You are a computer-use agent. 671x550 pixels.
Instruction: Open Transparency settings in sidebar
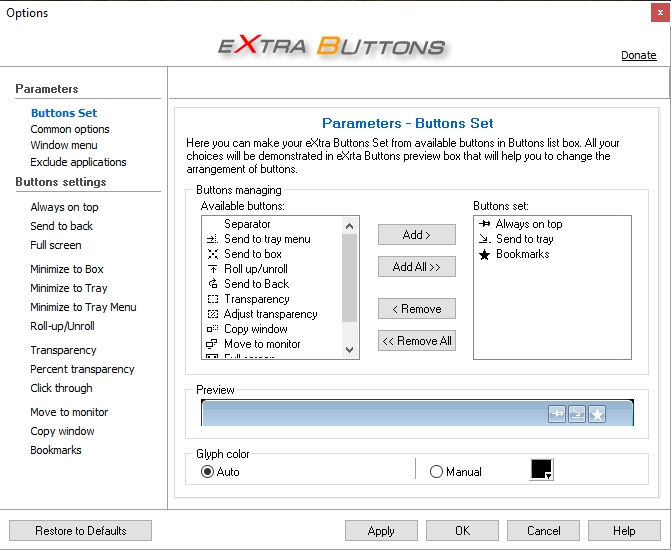tap(63, 350)
